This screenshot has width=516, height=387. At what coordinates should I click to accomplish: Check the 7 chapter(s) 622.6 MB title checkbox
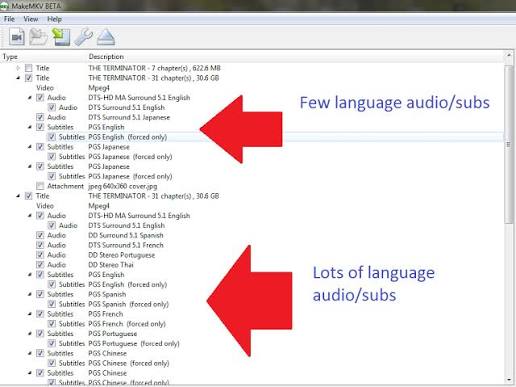pyautogui.click(x=29, y=68)
